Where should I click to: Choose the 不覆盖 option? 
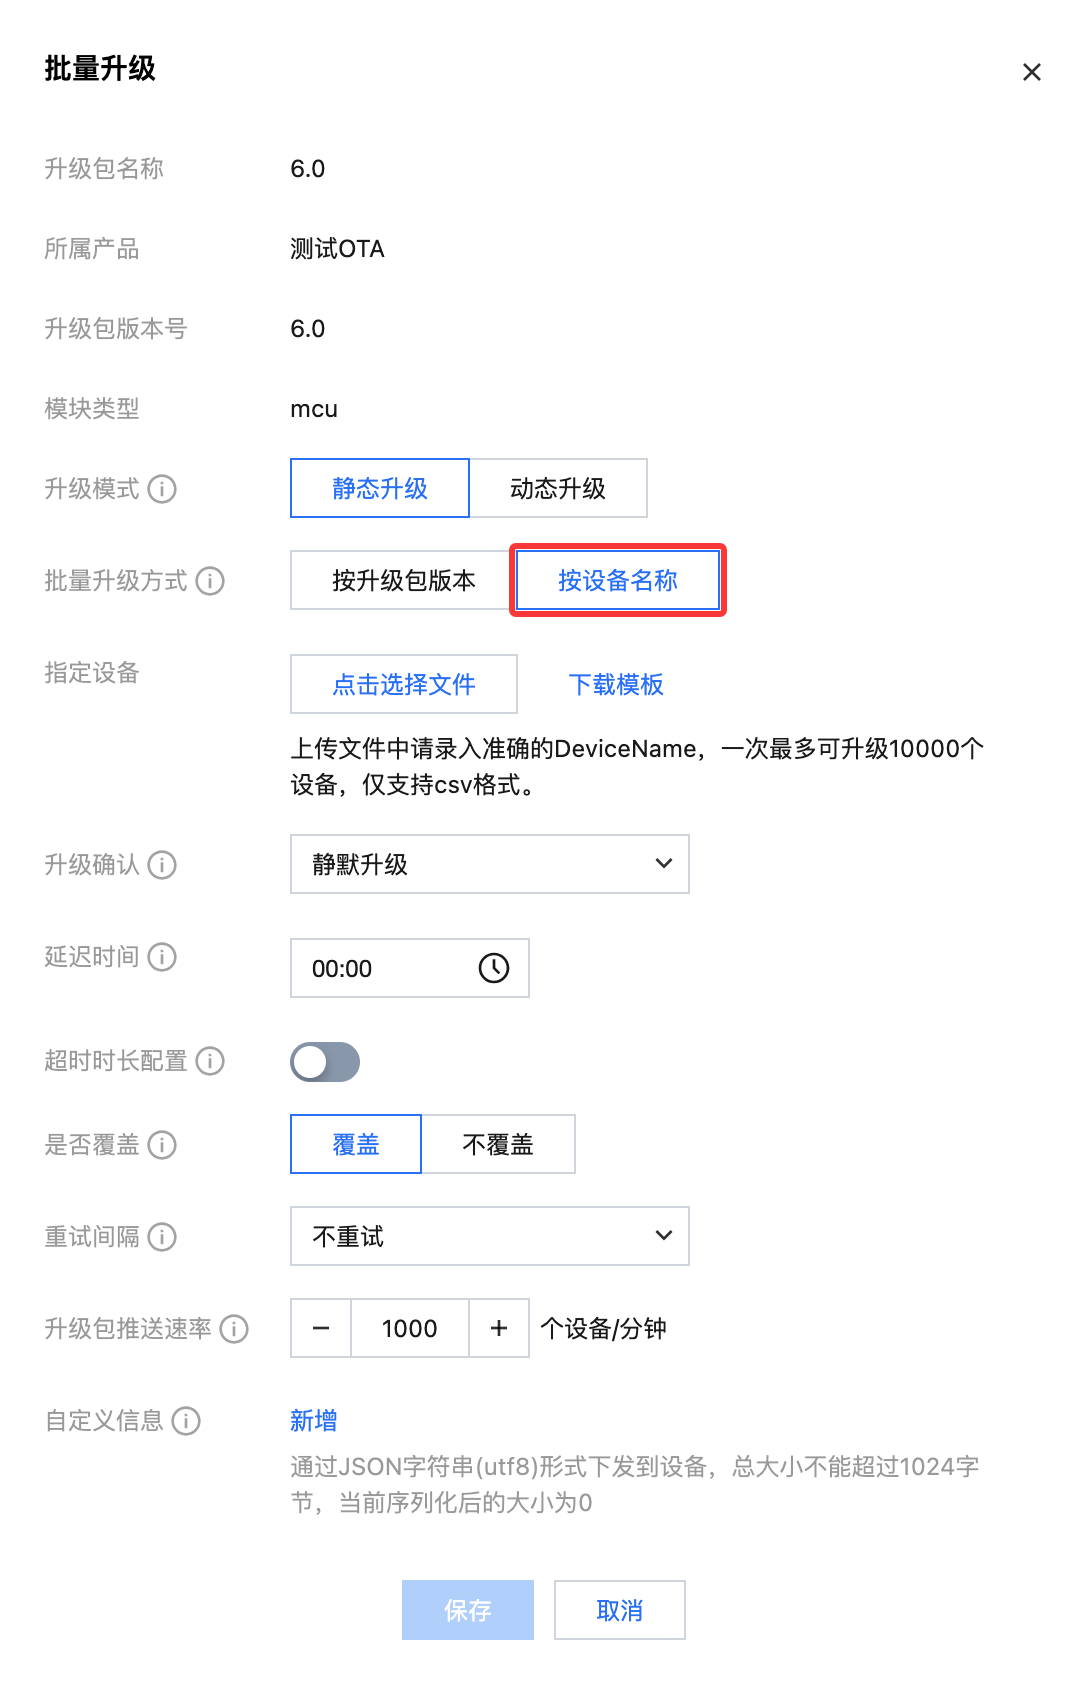(498, 1145)
